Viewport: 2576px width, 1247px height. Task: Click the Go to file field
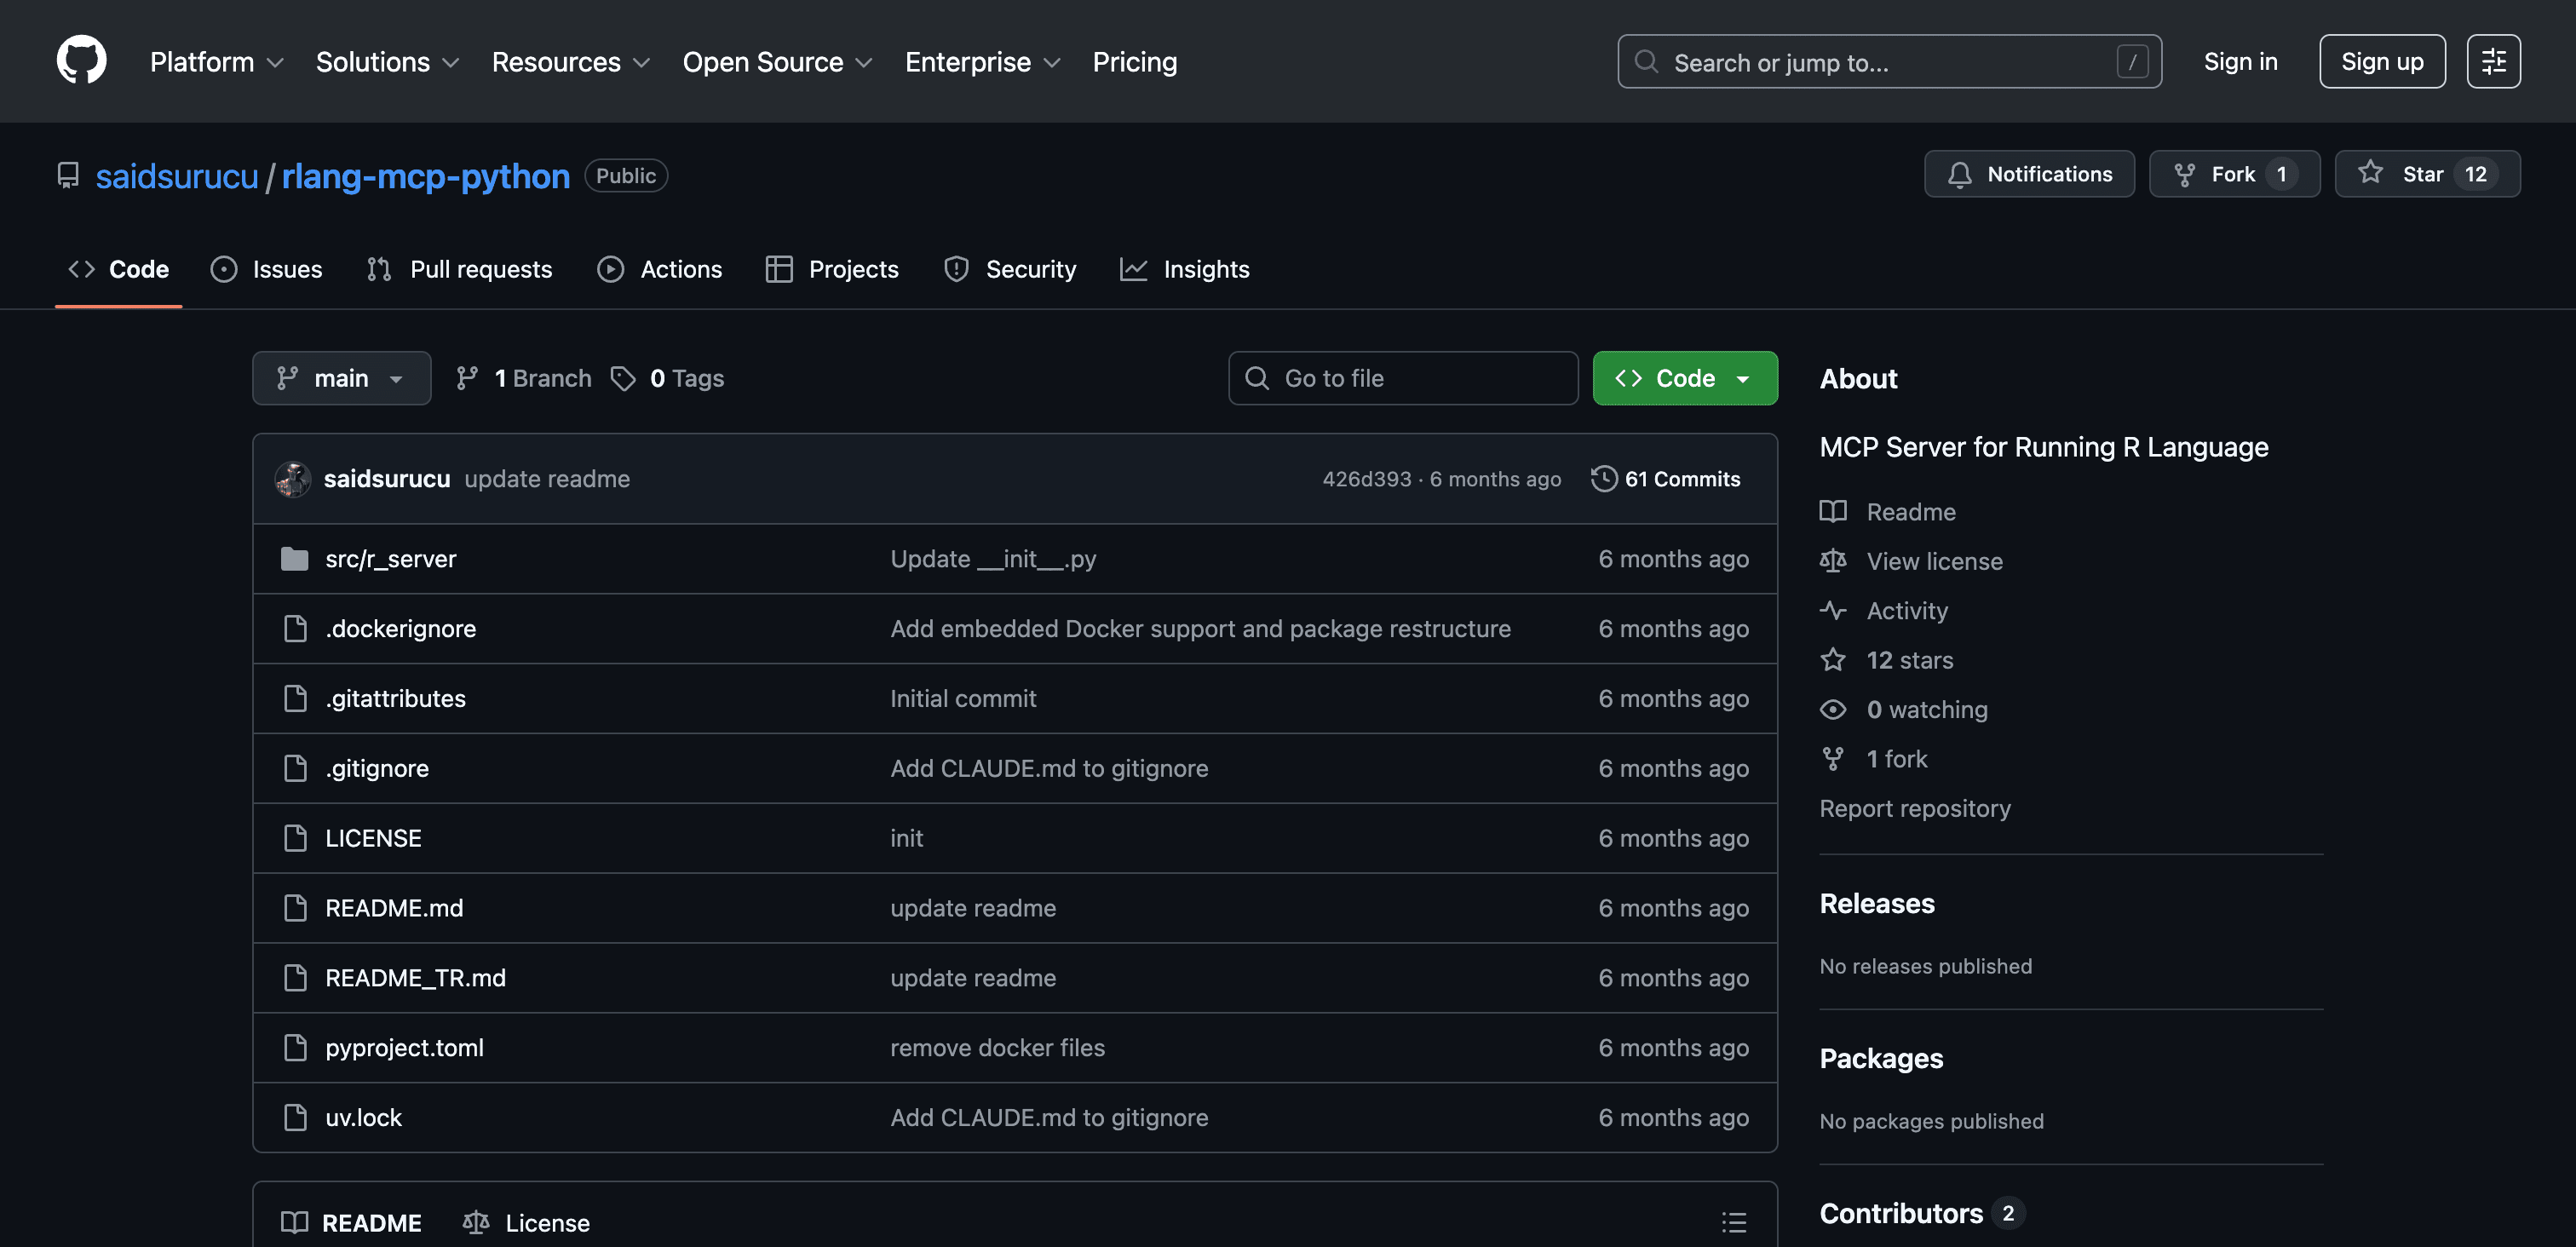point(1402,378)
